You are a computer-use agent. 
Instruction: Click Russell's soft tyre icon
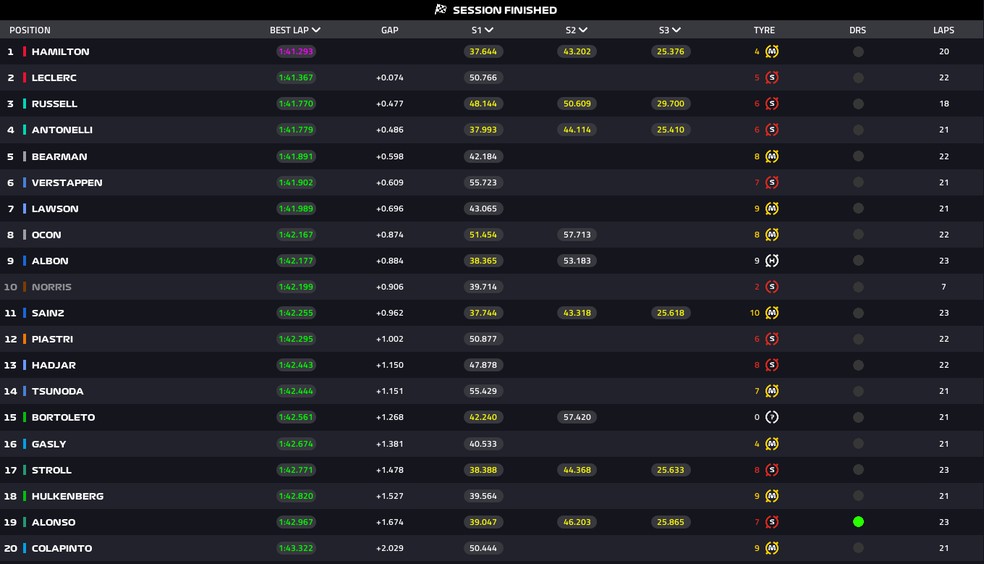pyautogui.click(x=772, y=104)
